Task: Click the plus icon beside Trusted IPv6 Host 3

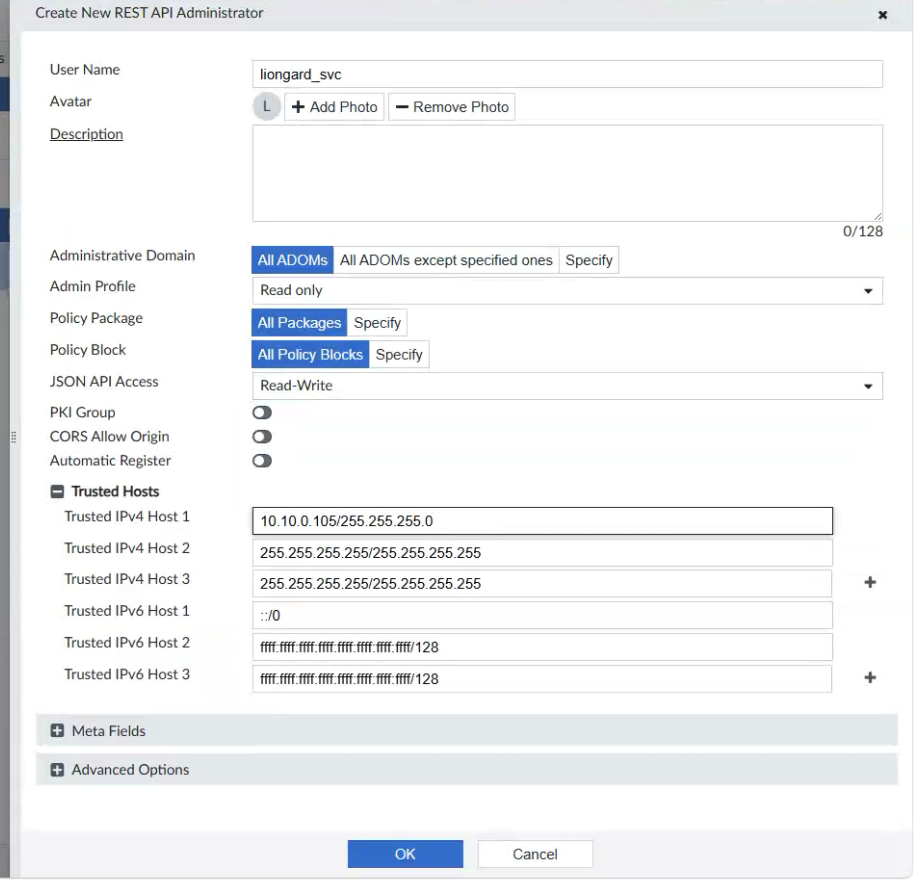Action: click(x=870, y=678)
